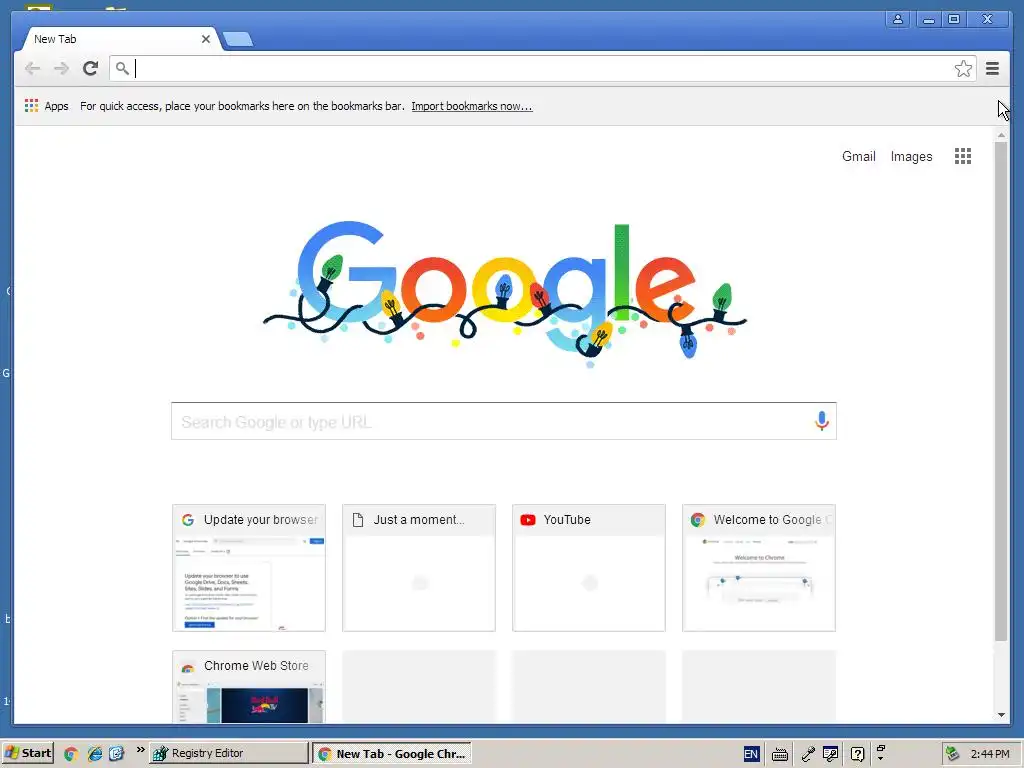
Task: Click the search magnifier icon in address bar
Action: pos(122,68)
